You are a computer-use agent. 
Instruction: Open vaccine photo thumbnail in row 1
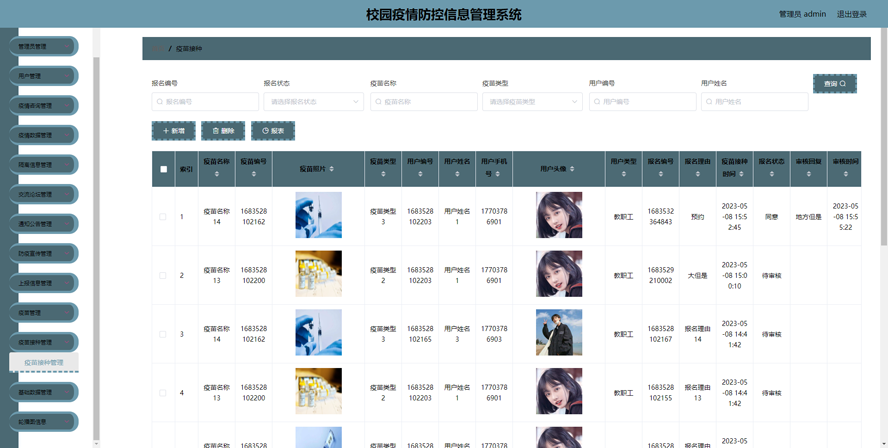click(x=318, y=215)
